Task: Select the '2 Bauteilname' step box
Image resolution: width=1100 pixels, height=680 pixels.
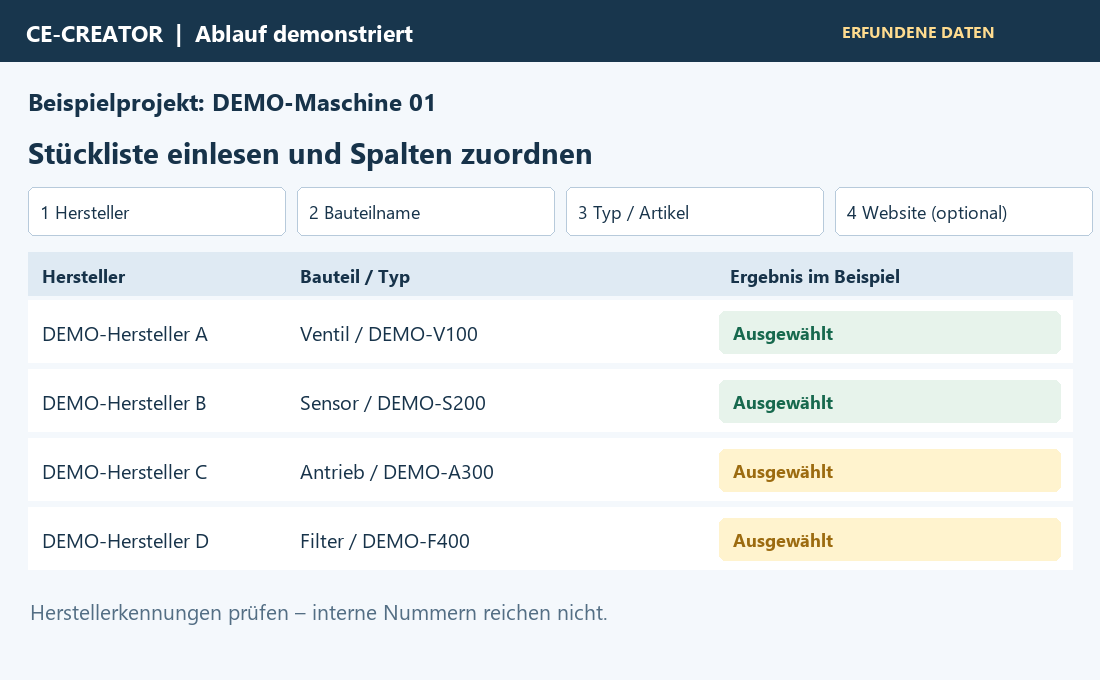Action: pyautogui.click(x=426, y=211)
